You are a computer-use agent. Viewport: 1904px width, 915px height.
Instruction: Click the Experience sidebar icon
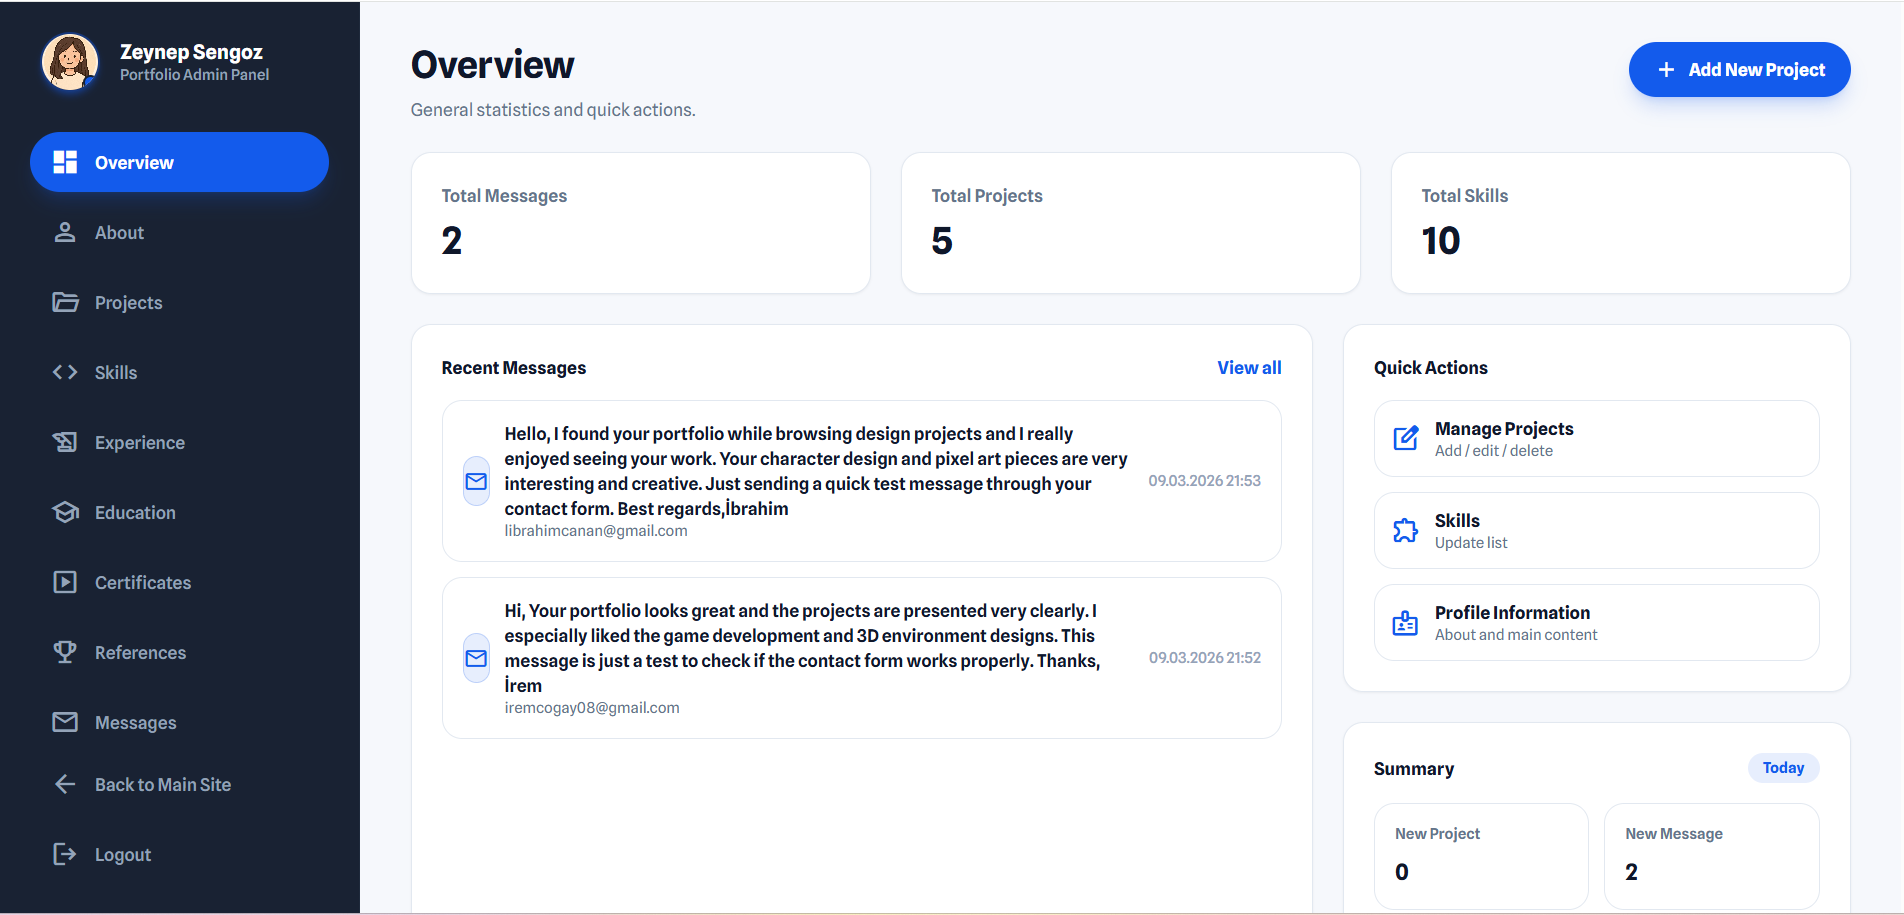65,442
